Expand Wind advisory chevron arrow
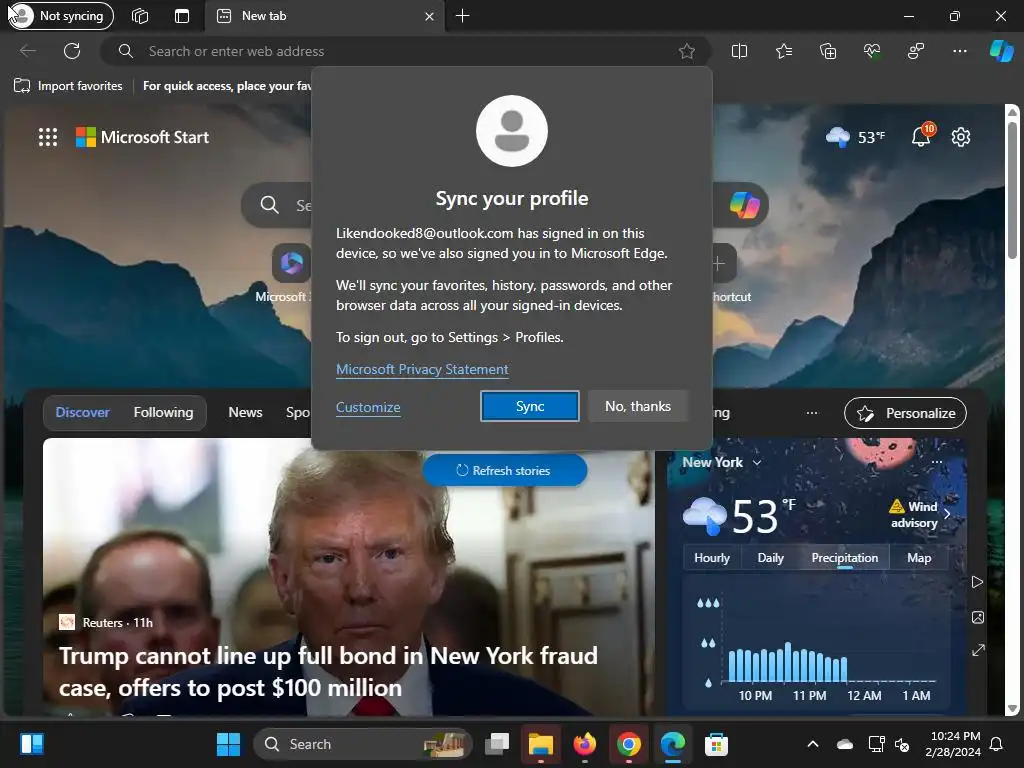 948,514
